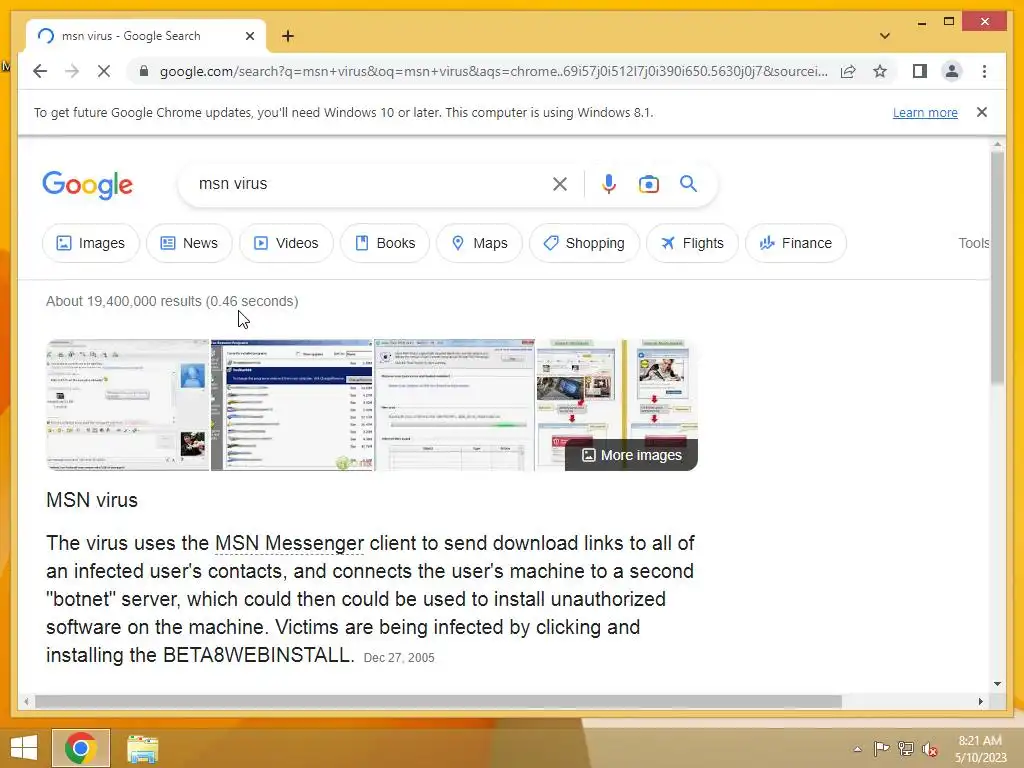Viewport: 1024px width, 768px height.
Task: Click the vertical scrollbar thumb
Action: (x=997, y=268)
